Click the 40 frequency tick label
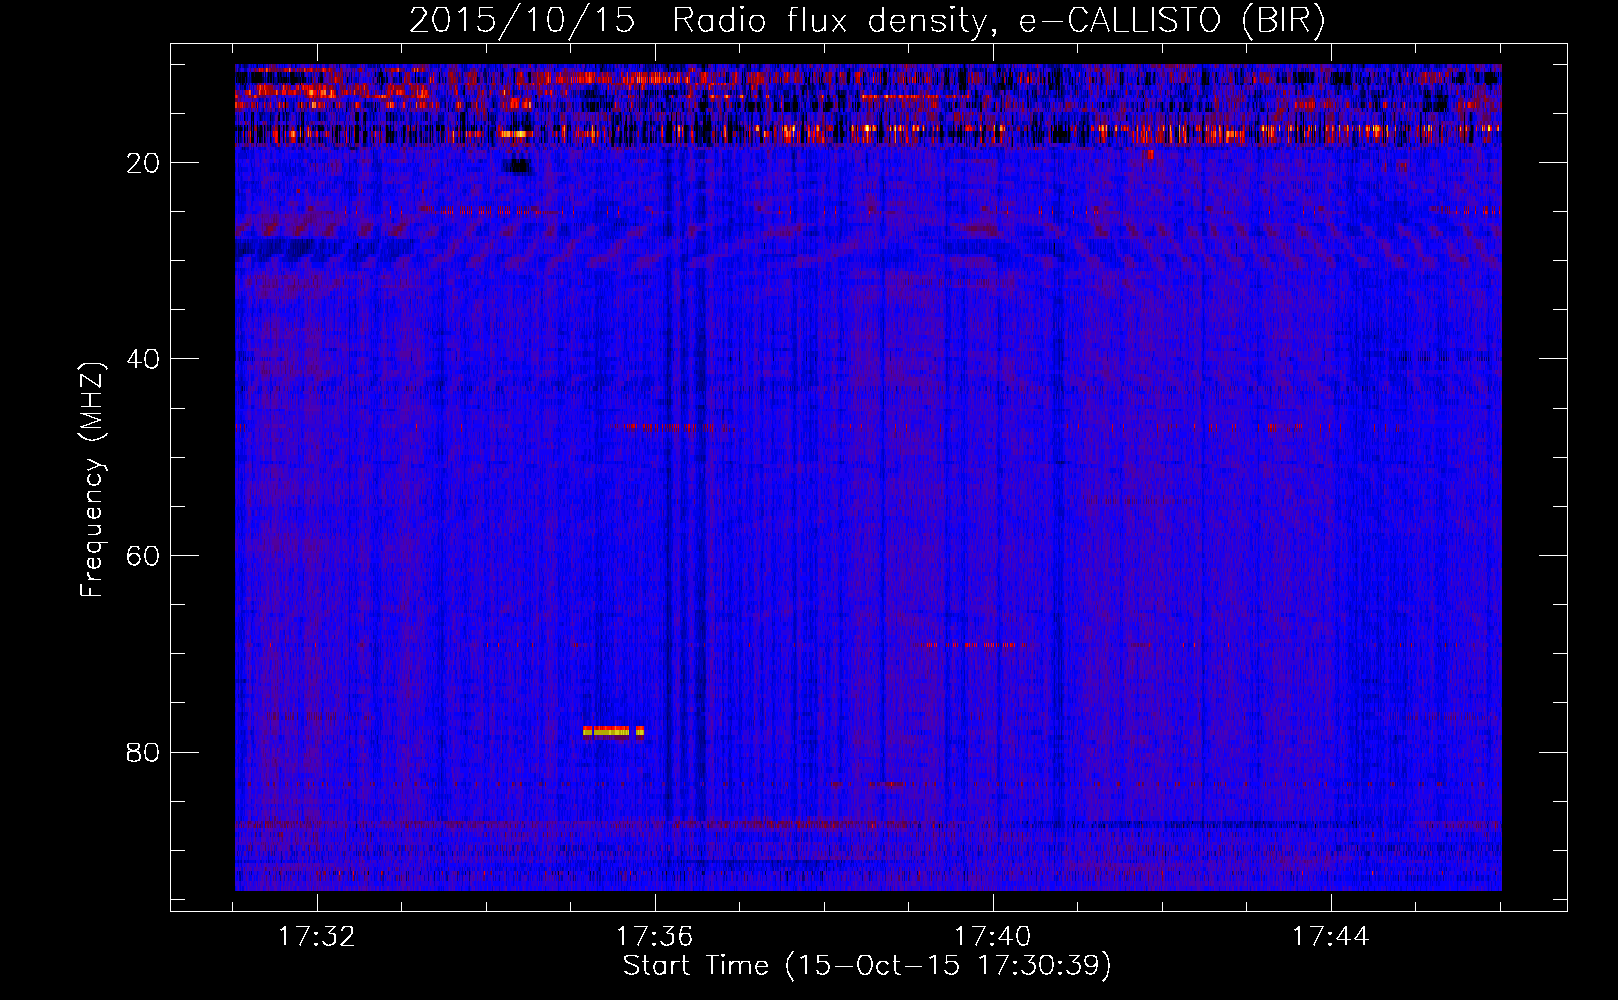Screen dimensions: 1618x1000 coord(144,359)
